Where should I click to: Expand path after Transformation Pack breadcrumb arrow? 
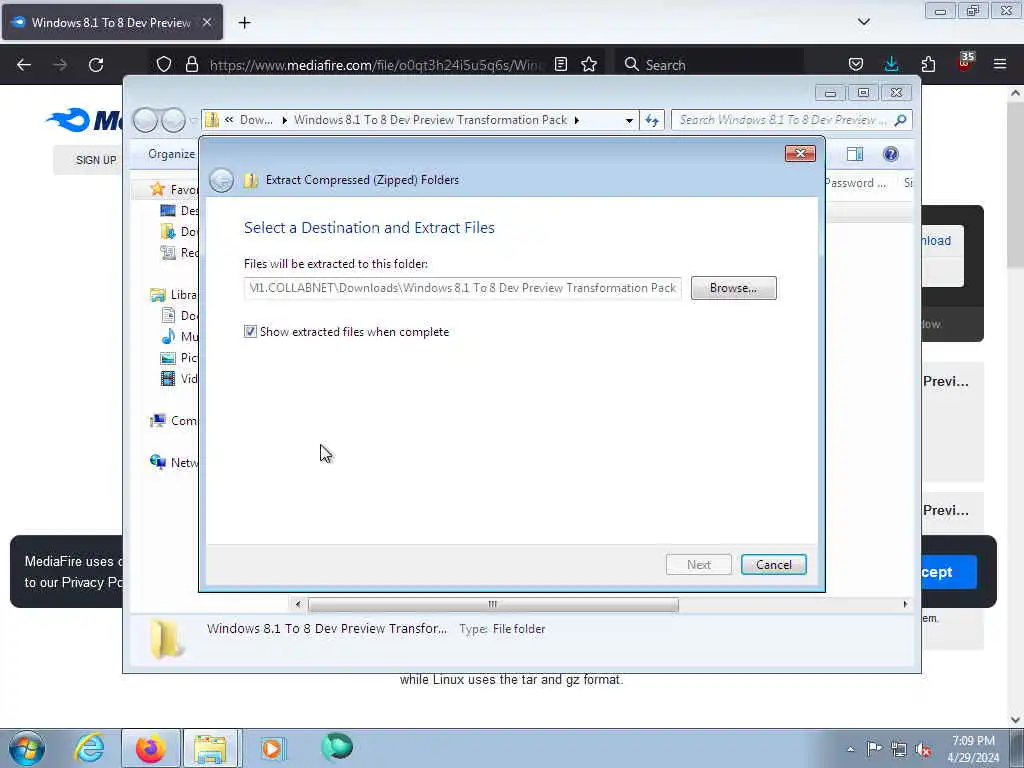(x=577, y=120)
